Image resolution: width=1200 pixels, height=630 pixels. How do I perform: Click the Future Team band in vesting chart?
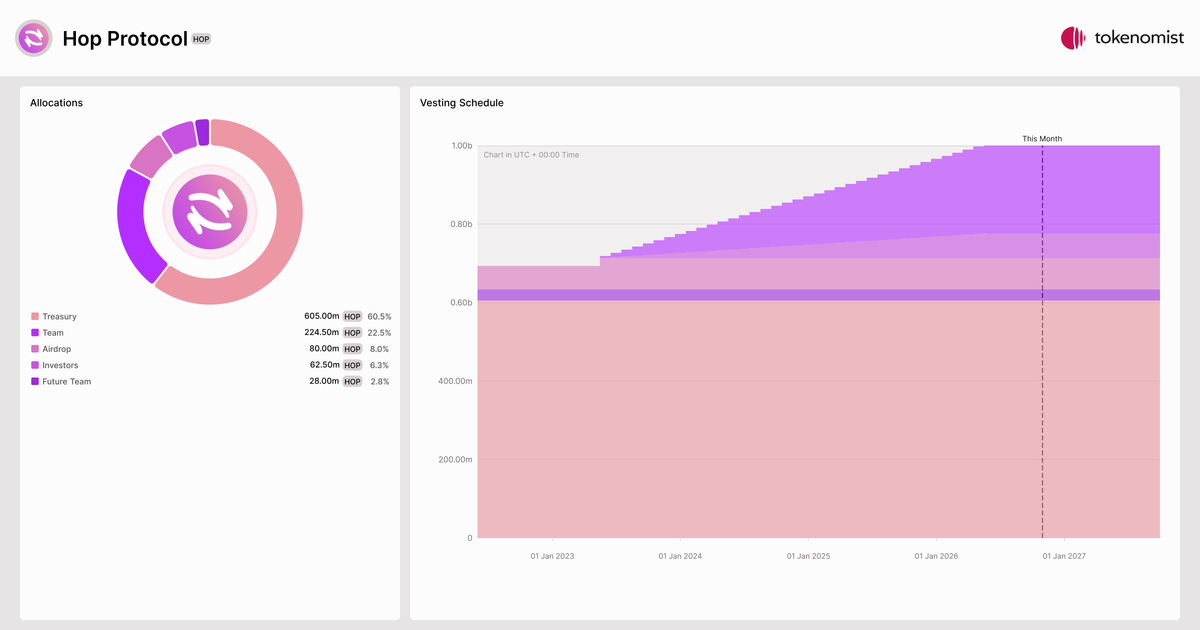818,295
